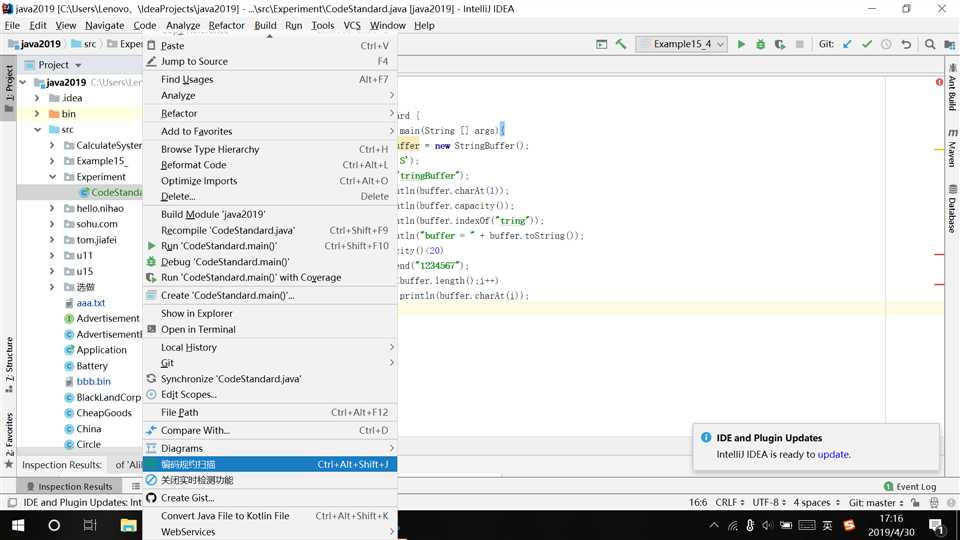The height and width of the screenshot is (540, 960).
Task: Open the 4 spaces indent setting
Action: [x=817, y=503]
